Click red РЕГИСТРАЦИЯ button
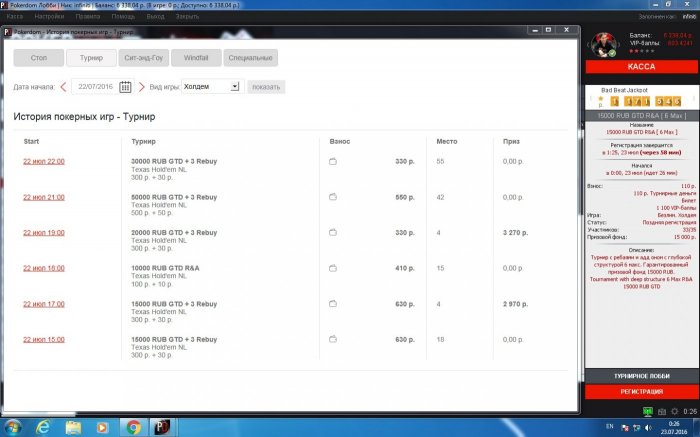 642,391
